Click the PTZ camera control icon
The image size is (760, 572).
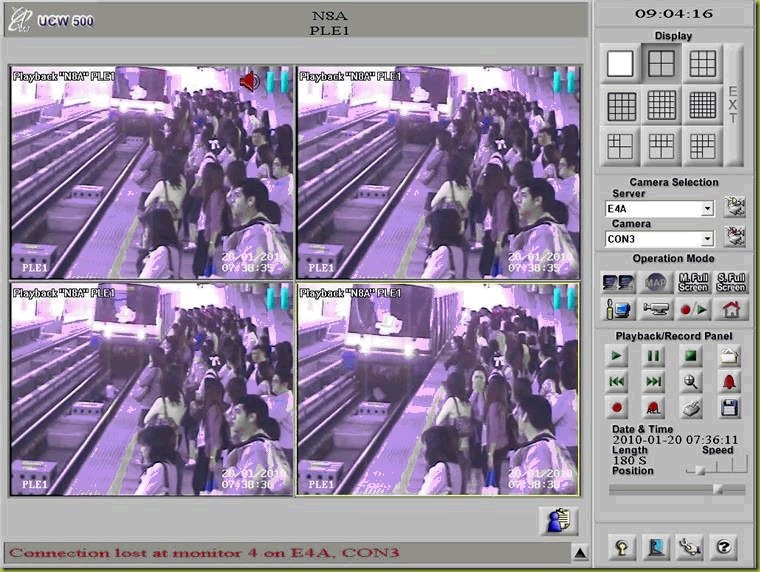pyautogui.click(x=655, y=309)
